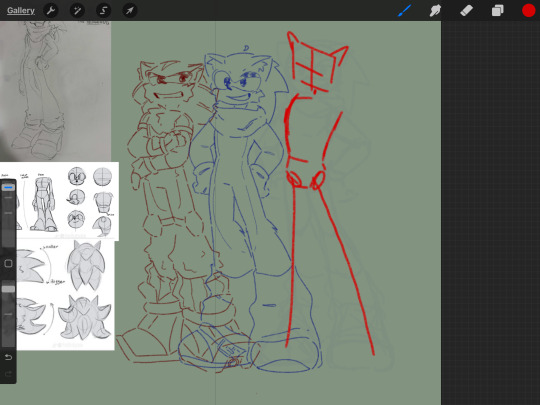Open the Adjustments magic wand menu
The height and width of the screenshot is (405, 540).
click(77, 11)
